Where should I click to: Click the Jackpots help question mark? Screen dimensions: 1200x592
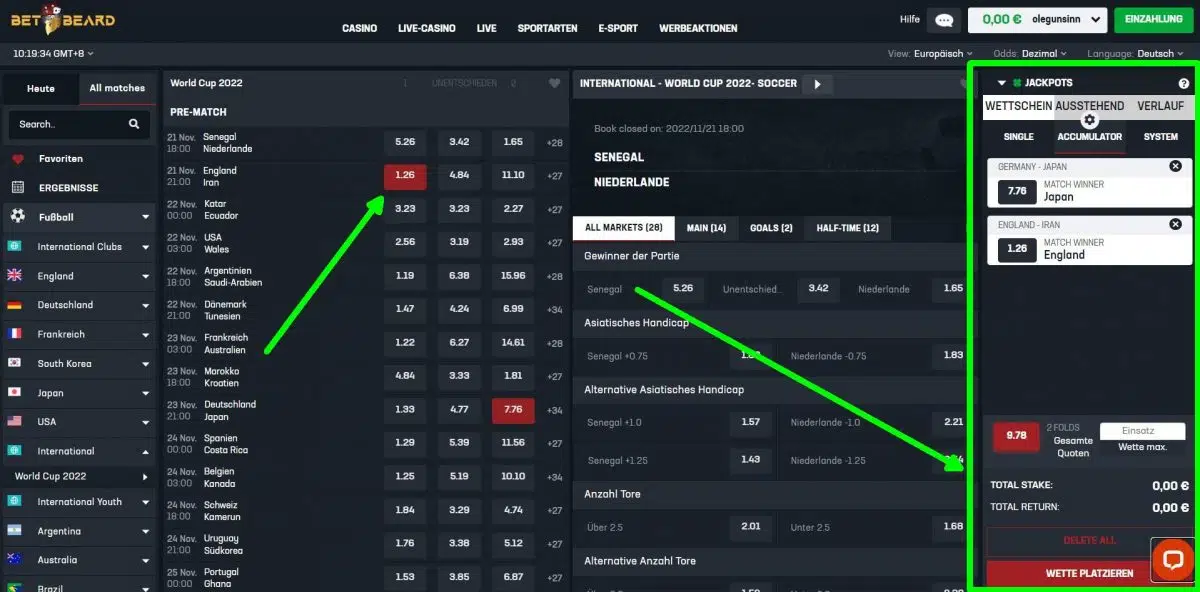[1183, 84]
